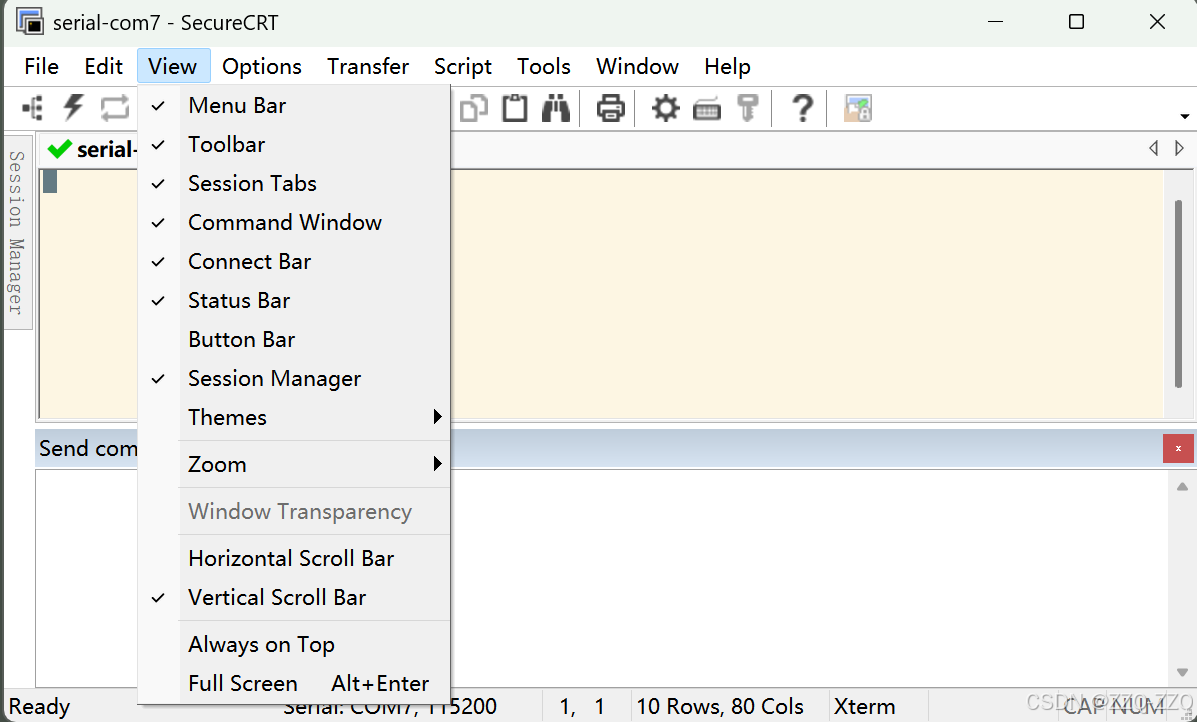
Task: Click command window scroll up arrow
Action: click(x=1182, y=486)
